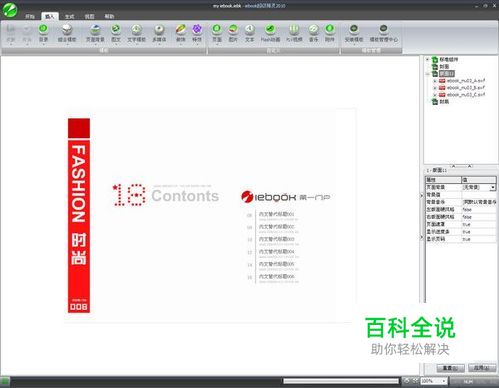The height and width of the screenshot is (388, 499).
Task: Click the green icon at status bar left
Action: click(5, 381)
